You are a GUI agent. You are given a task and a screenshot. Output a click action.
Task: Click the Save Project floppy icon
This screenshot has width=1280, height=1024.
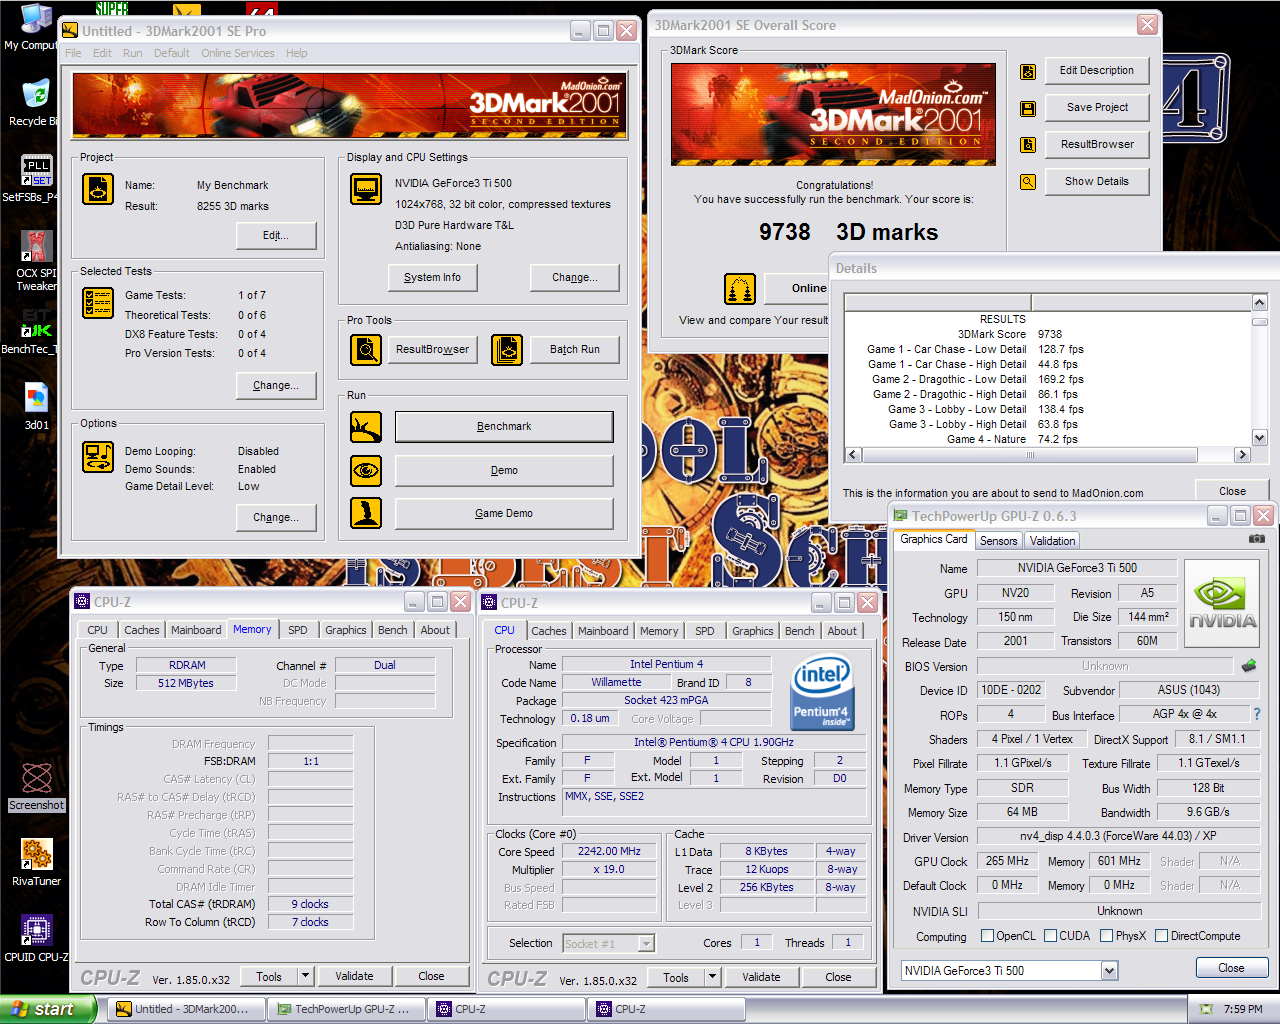click(1027, 108)
